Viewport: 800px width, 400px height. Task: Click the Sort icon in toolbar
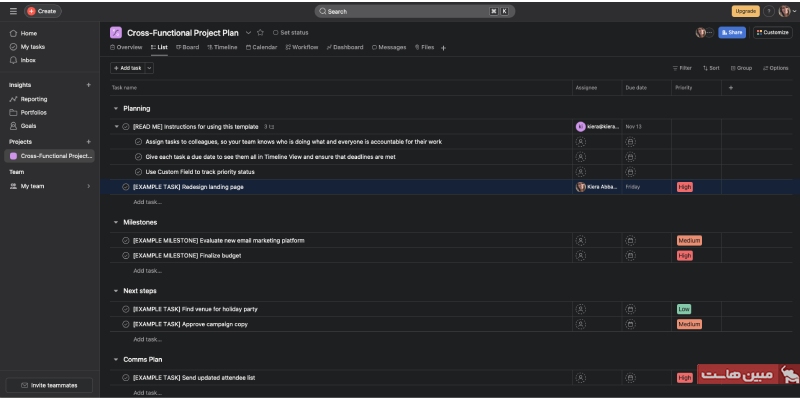pyautogui.click(x=710, y=68)
